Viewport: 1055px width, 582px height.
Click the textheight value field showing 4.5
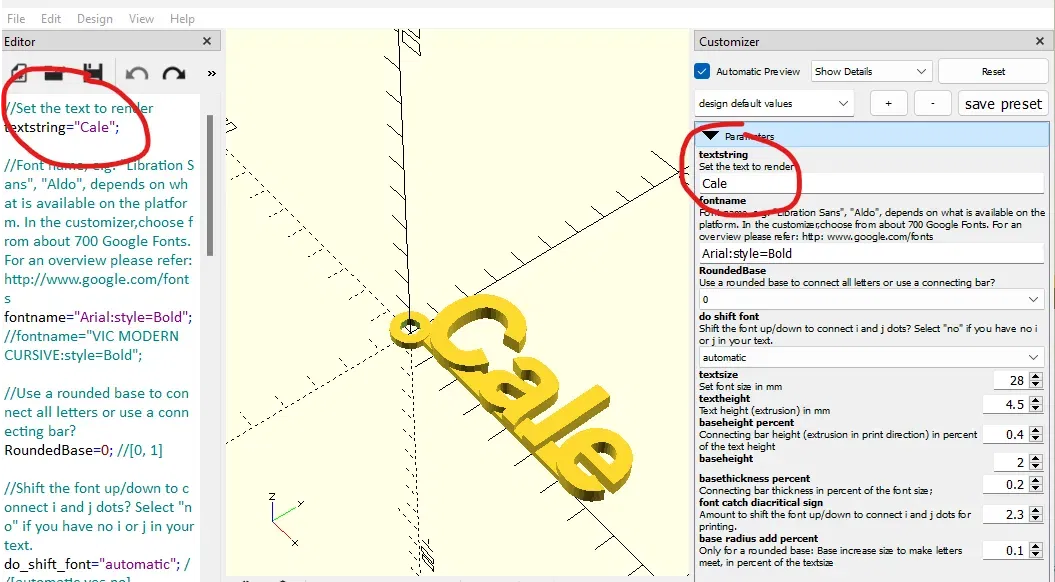1006,404
